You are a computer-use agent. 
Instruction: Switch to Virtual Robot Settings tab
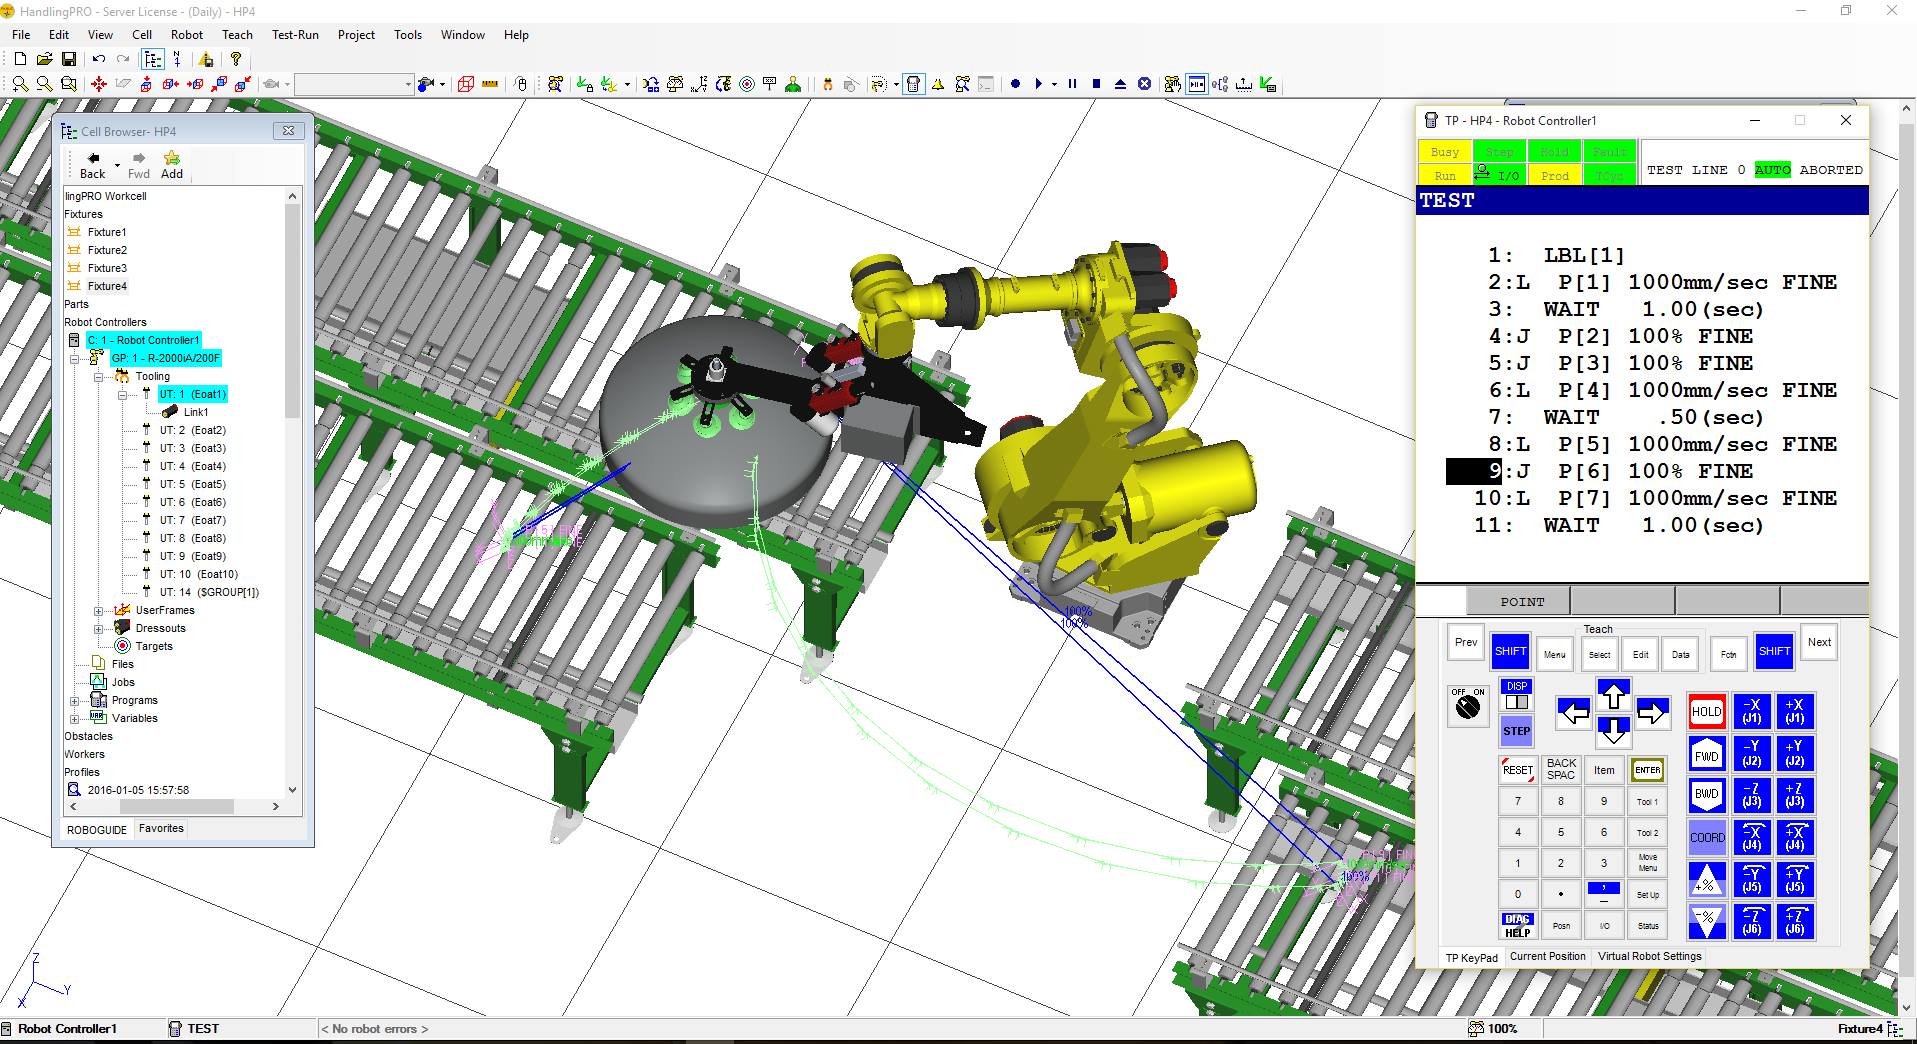[1649, 956]
